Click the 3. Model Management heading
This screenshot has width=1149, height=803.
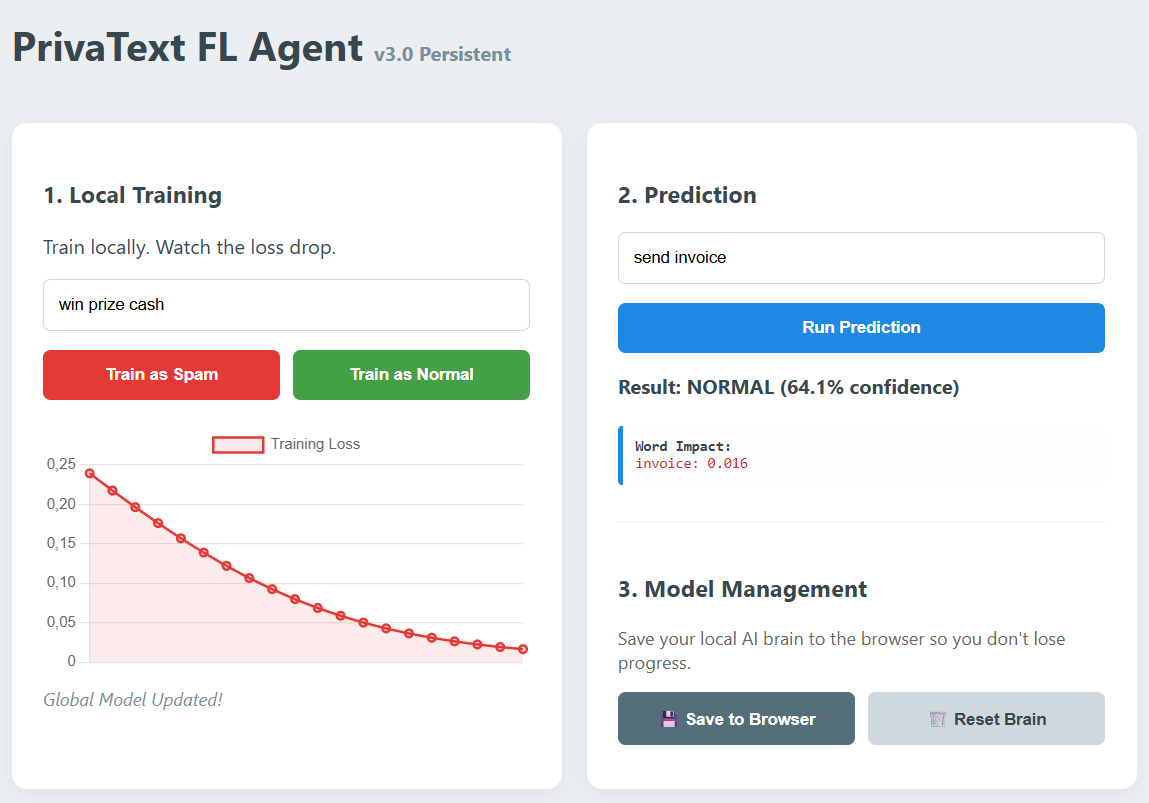point(742,590)
